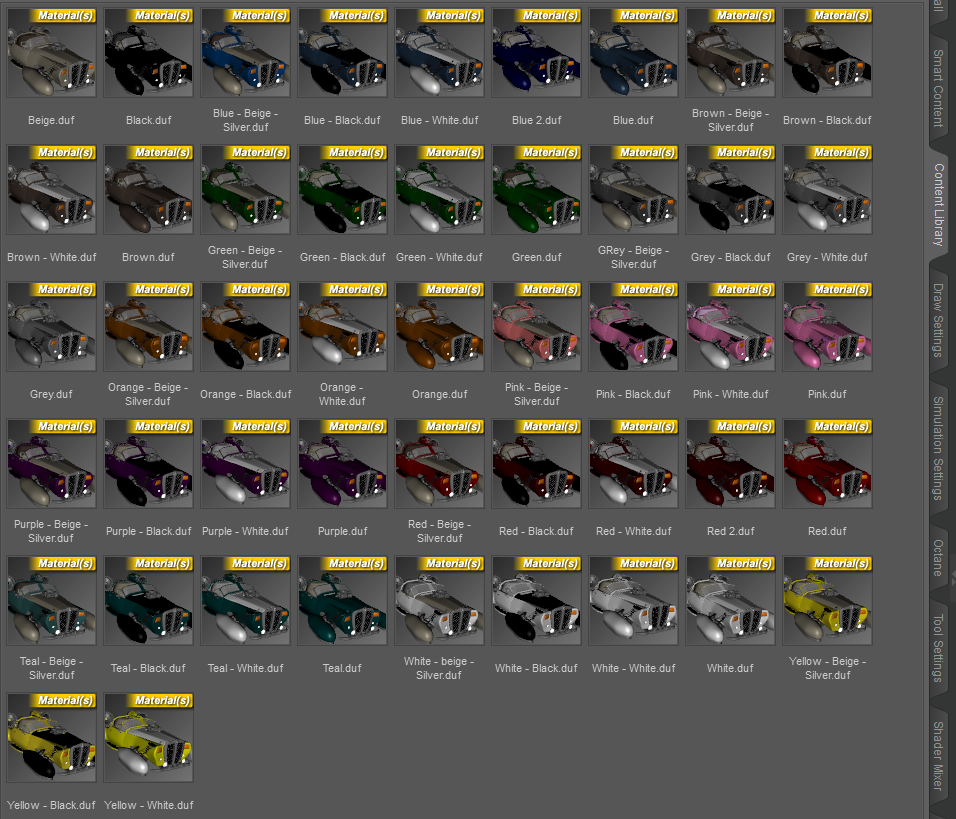956x819 pixels.
Task: Select Purple - Beige - Silver.duf thumbnail
Action: pyautogui.click(x=51, y=463)
